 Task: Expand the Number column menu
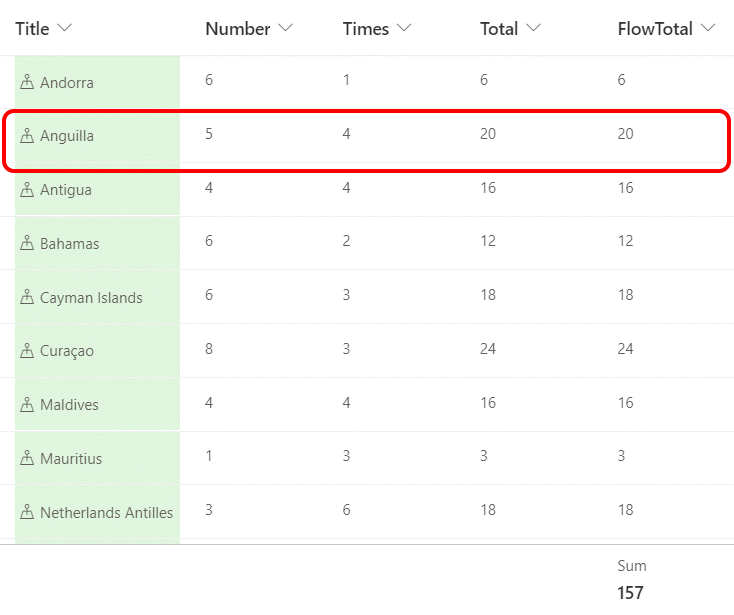pyautogui.click(x=286, y=29)
